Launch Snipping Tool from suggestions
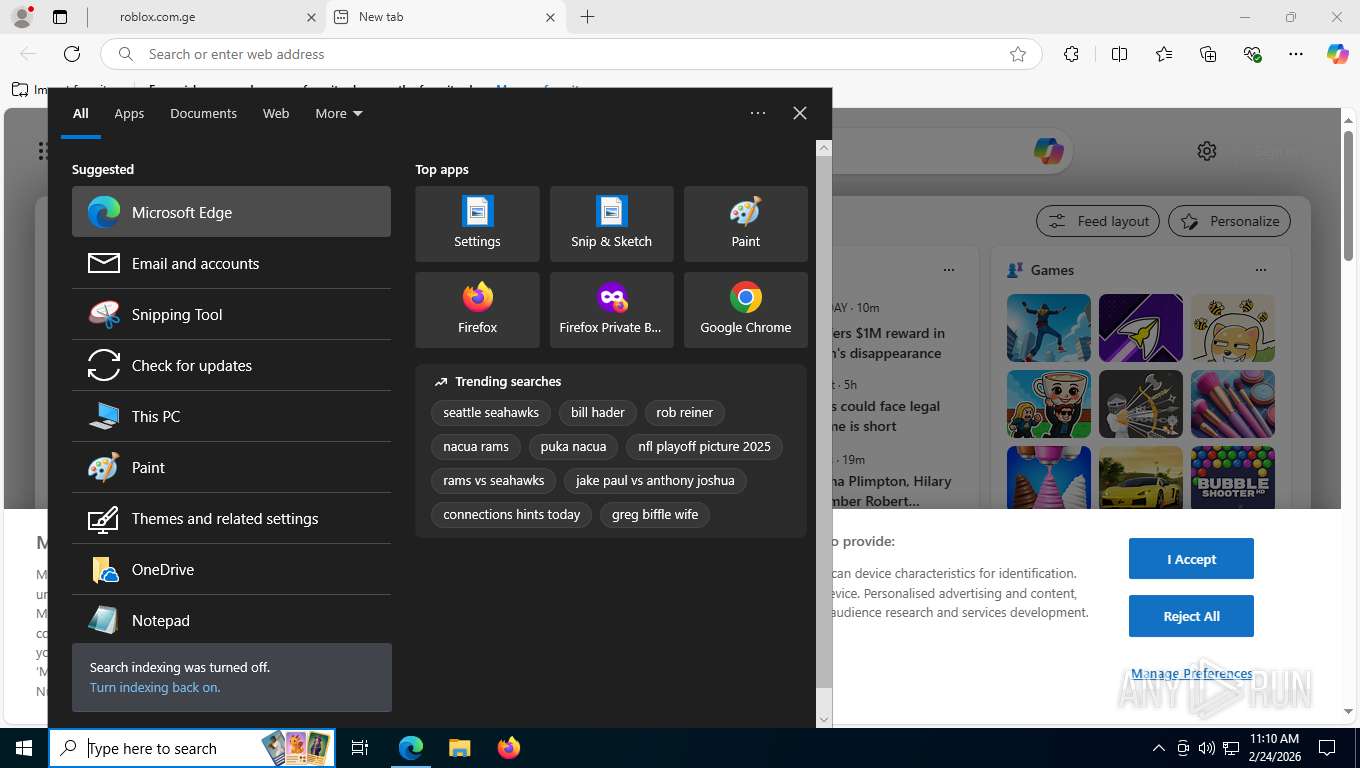This screenshot has width=1360, height=768. [x=231, y=314]
